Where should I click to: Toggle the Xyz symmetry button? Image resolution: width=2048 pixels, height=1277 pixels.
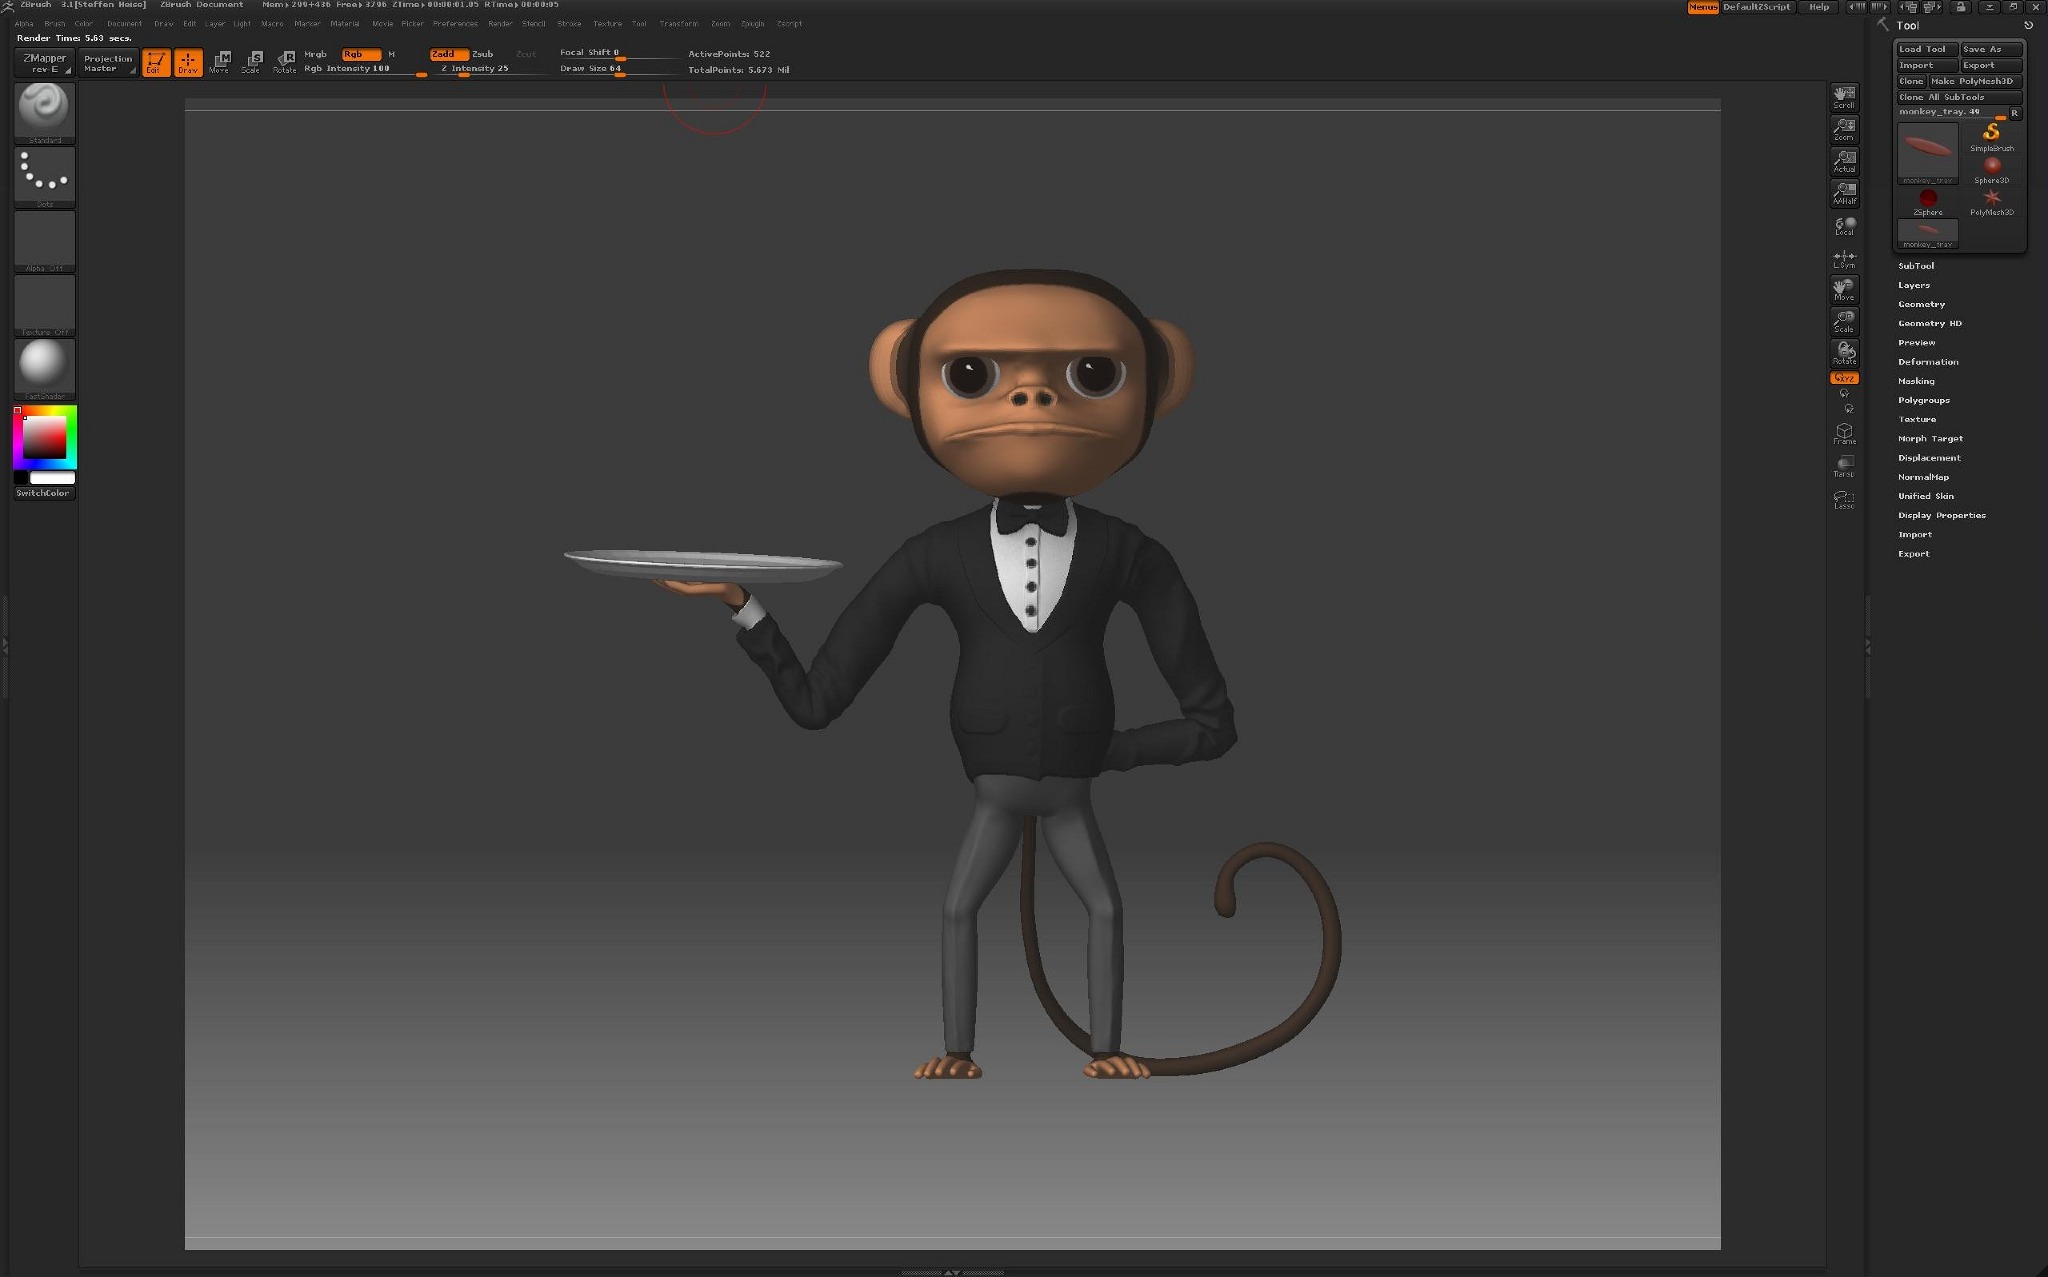coord(1843,377)
